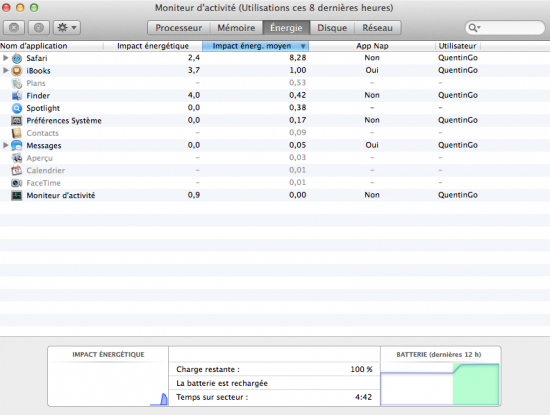The width and height of the screenshot is (550, 415).
Task: Sort by Nom d'application column
Action: (52, 46)
